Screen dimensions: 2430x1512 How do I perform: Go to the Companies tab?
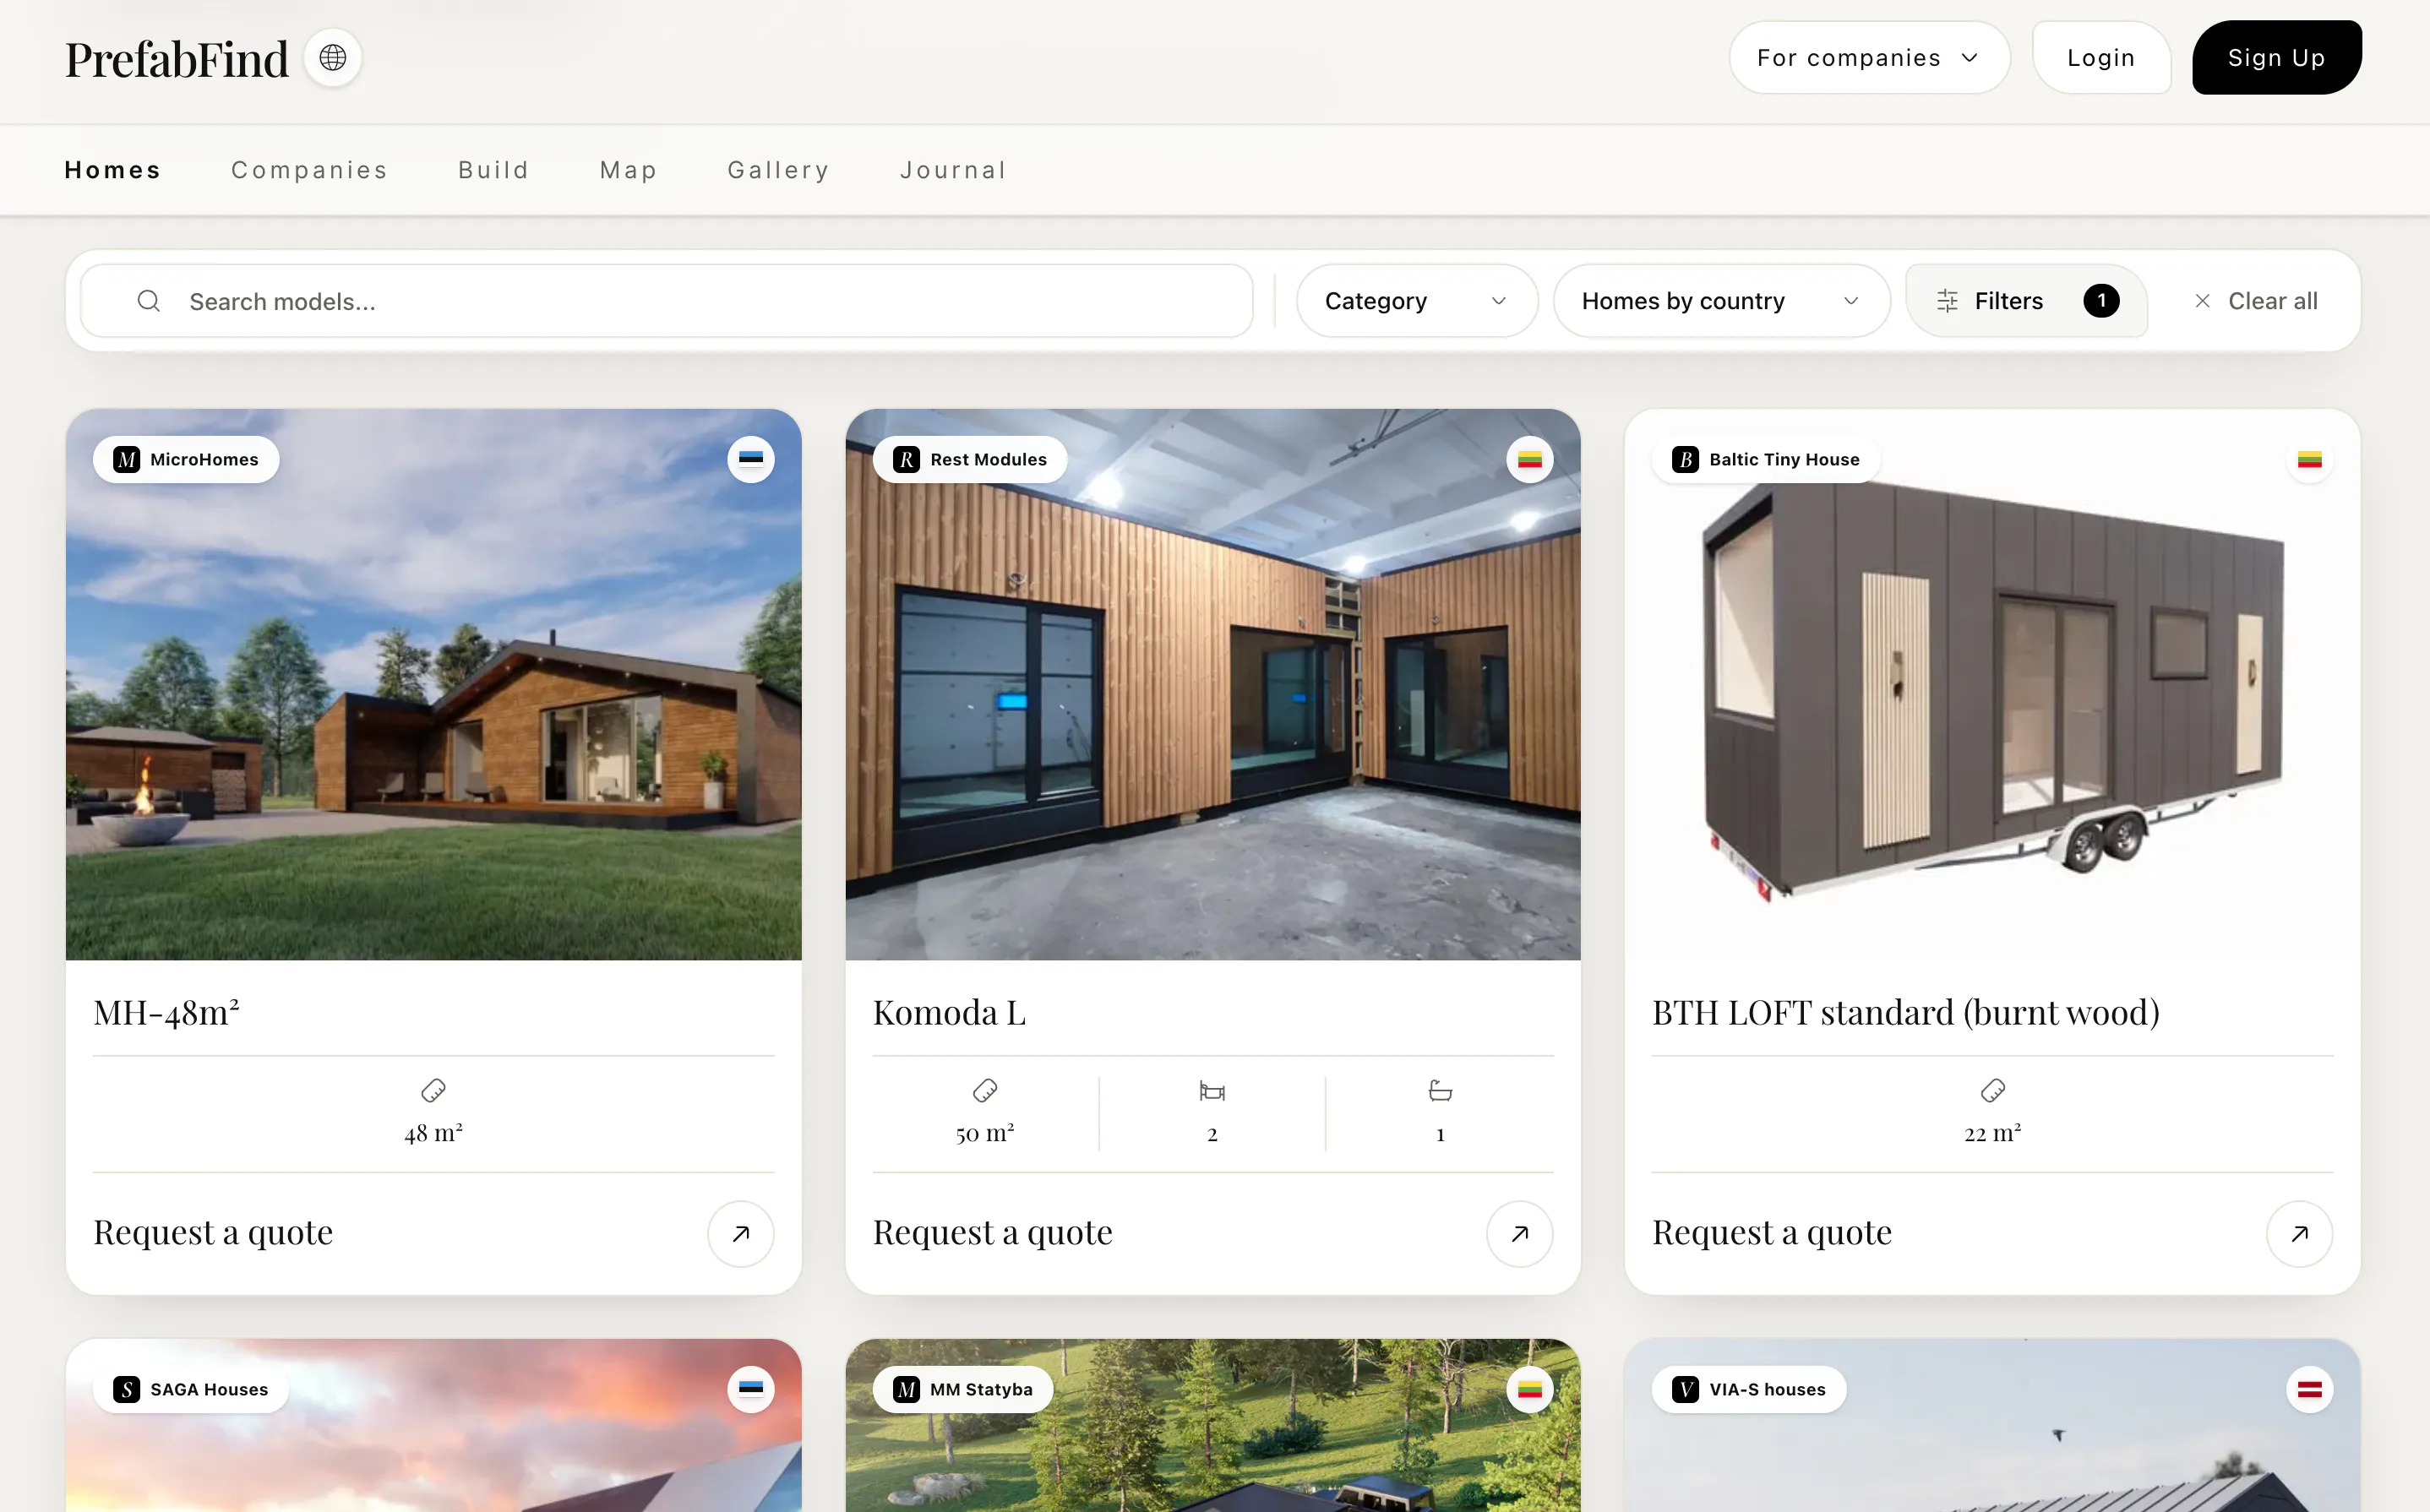coord(310,170)
